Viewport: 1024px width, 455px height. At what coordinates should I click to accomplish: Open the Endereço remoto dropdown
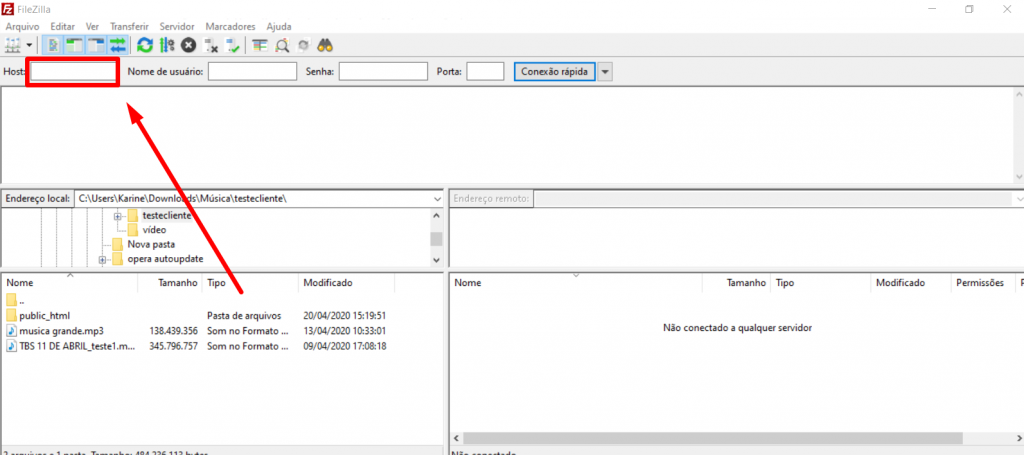(1018, 198)
